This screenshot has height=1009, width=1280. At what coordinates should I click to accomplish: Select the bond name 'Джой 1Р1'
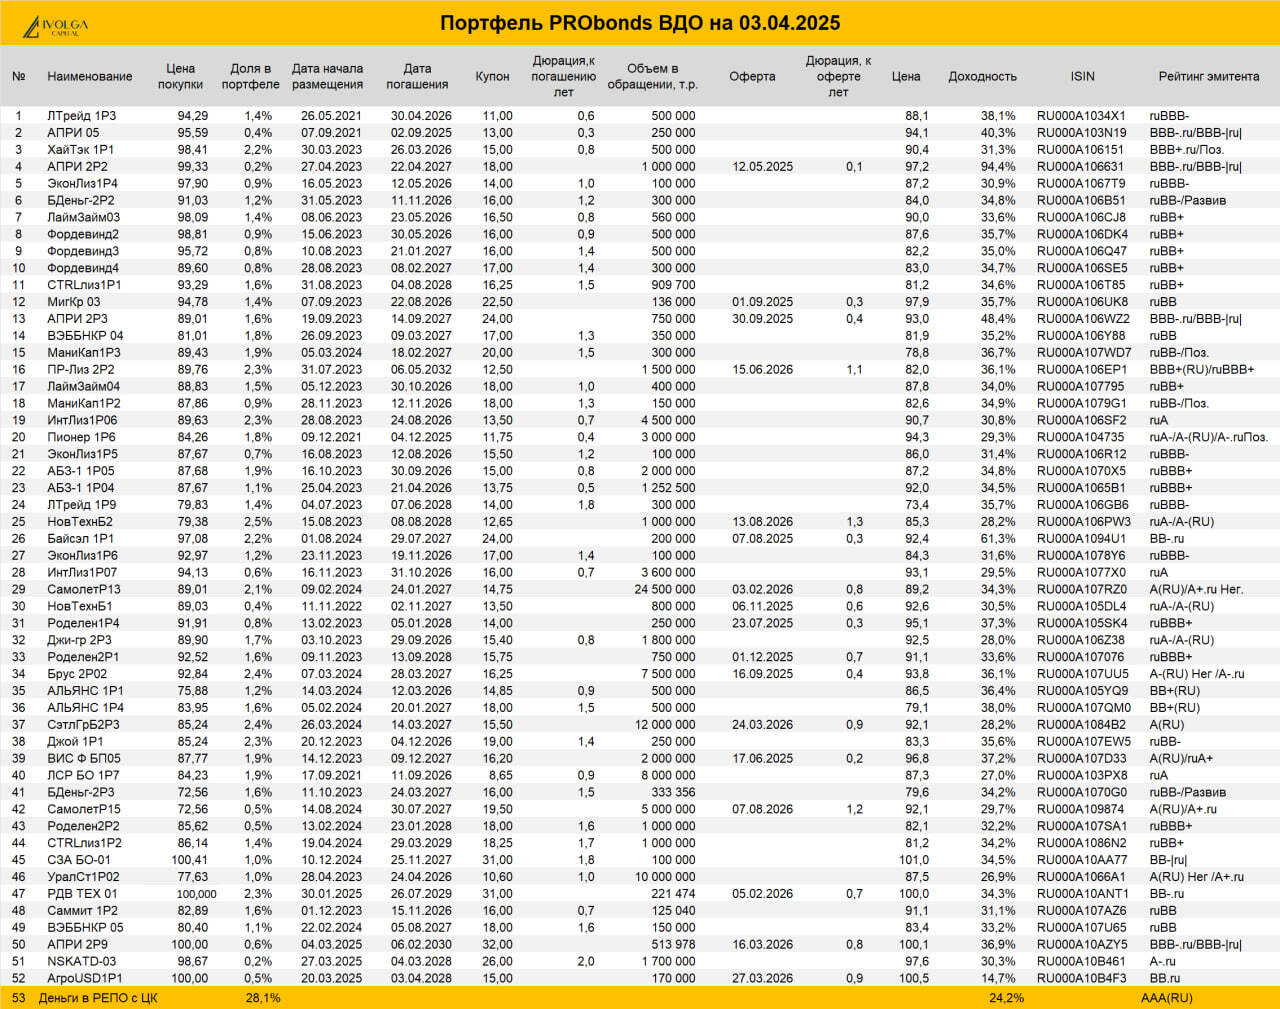click(x=76, y=742)
